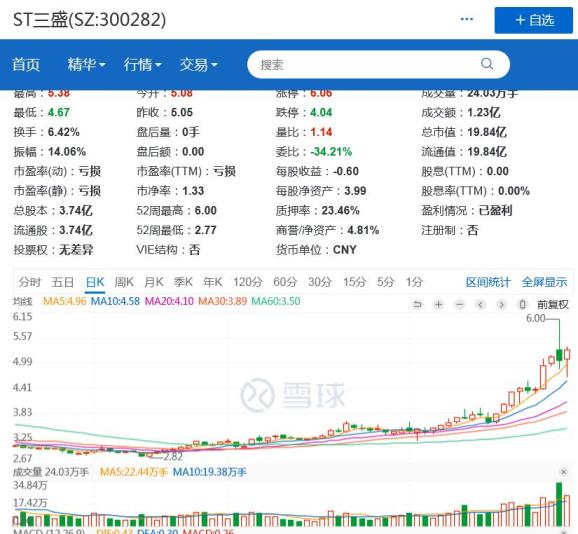Click the 最低 value 4.67
The width and height of the screenshot is (578, 534).
pyautogui.click(x=59, y=112)
